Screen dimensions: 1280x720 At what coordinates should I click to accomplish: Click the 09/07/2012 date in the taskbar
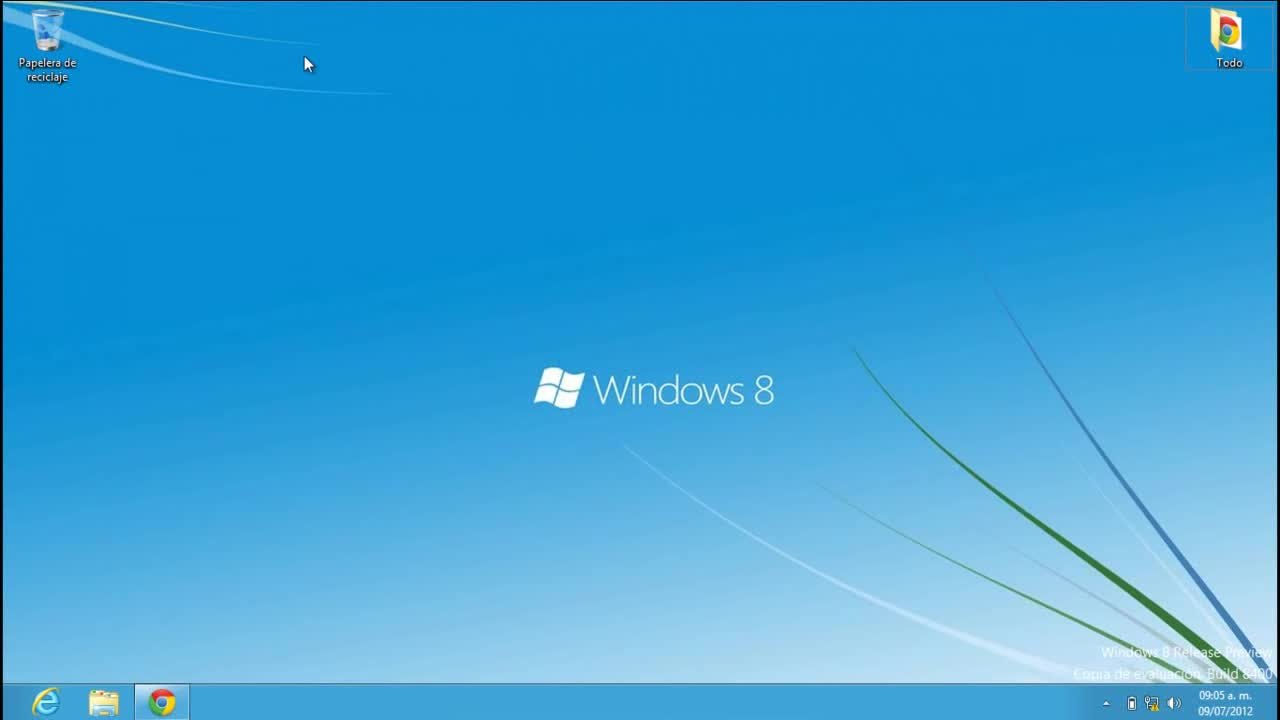(x=1225, y=711)
